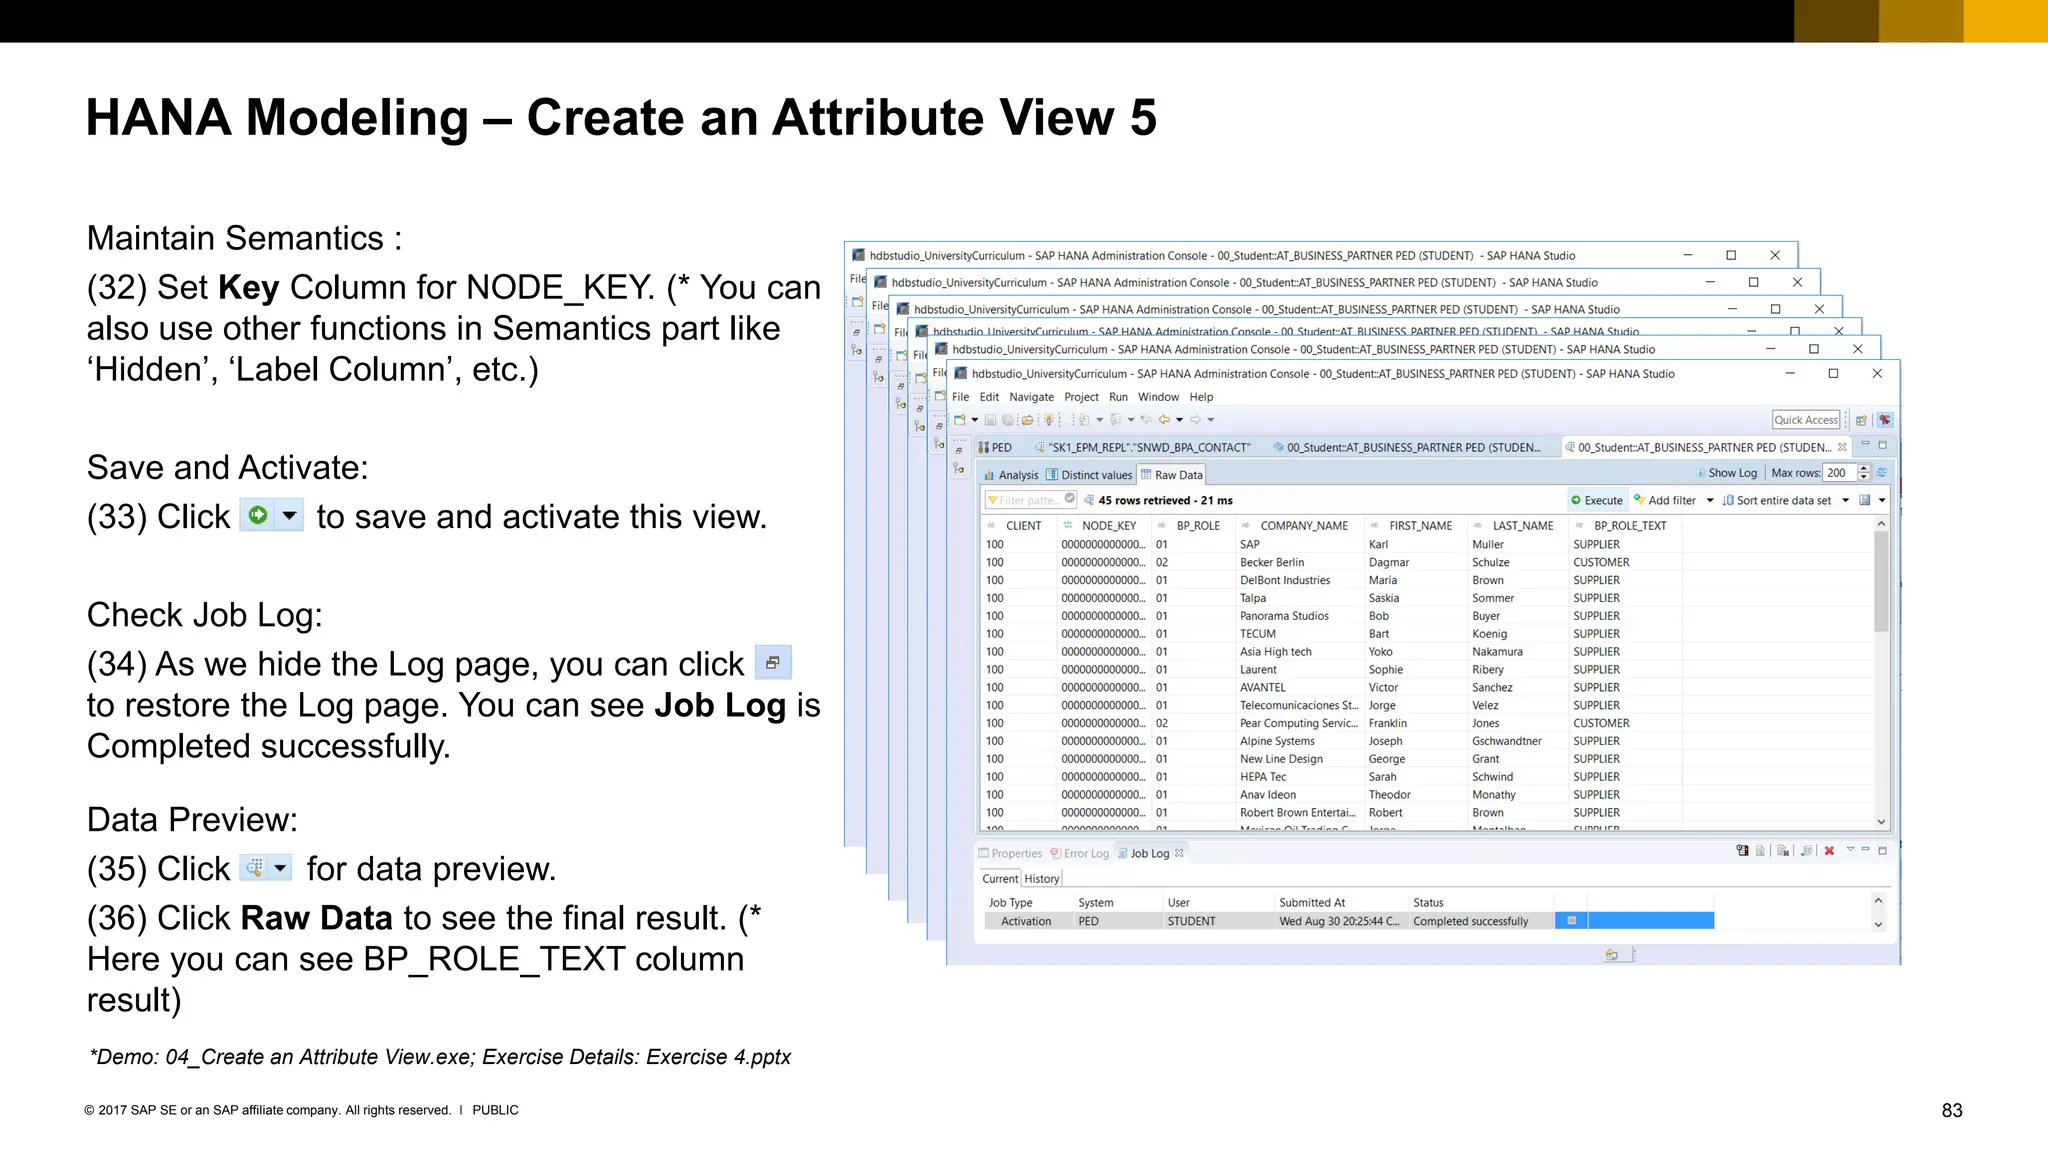Switch to the PED editor tab
The image size is (2048, 1152).
(995, 447)
